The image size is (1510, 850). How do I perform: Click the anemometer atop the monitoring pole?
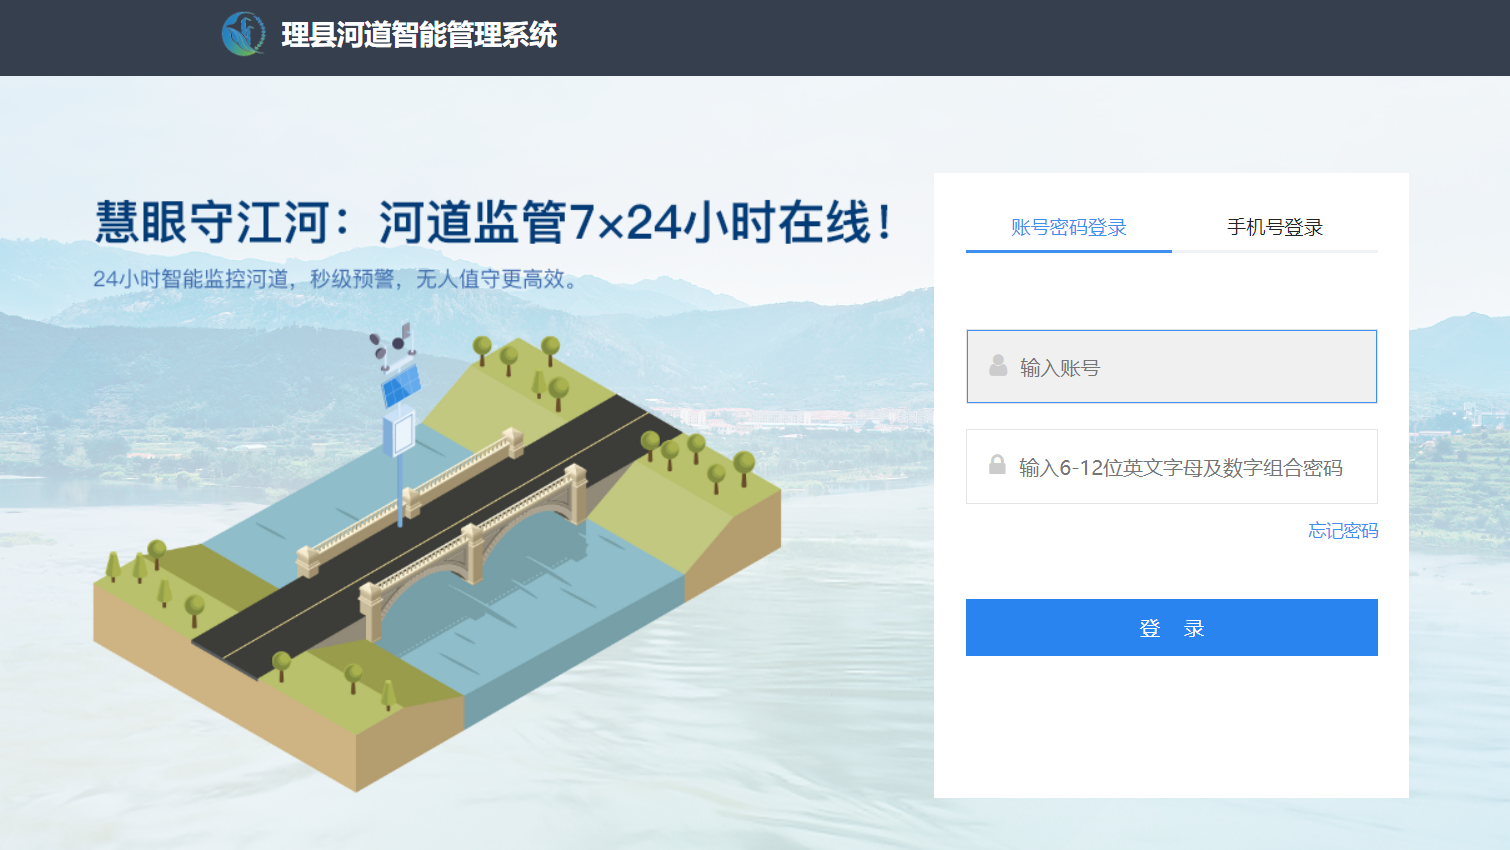pyautogui.click(x=392, y=342)
